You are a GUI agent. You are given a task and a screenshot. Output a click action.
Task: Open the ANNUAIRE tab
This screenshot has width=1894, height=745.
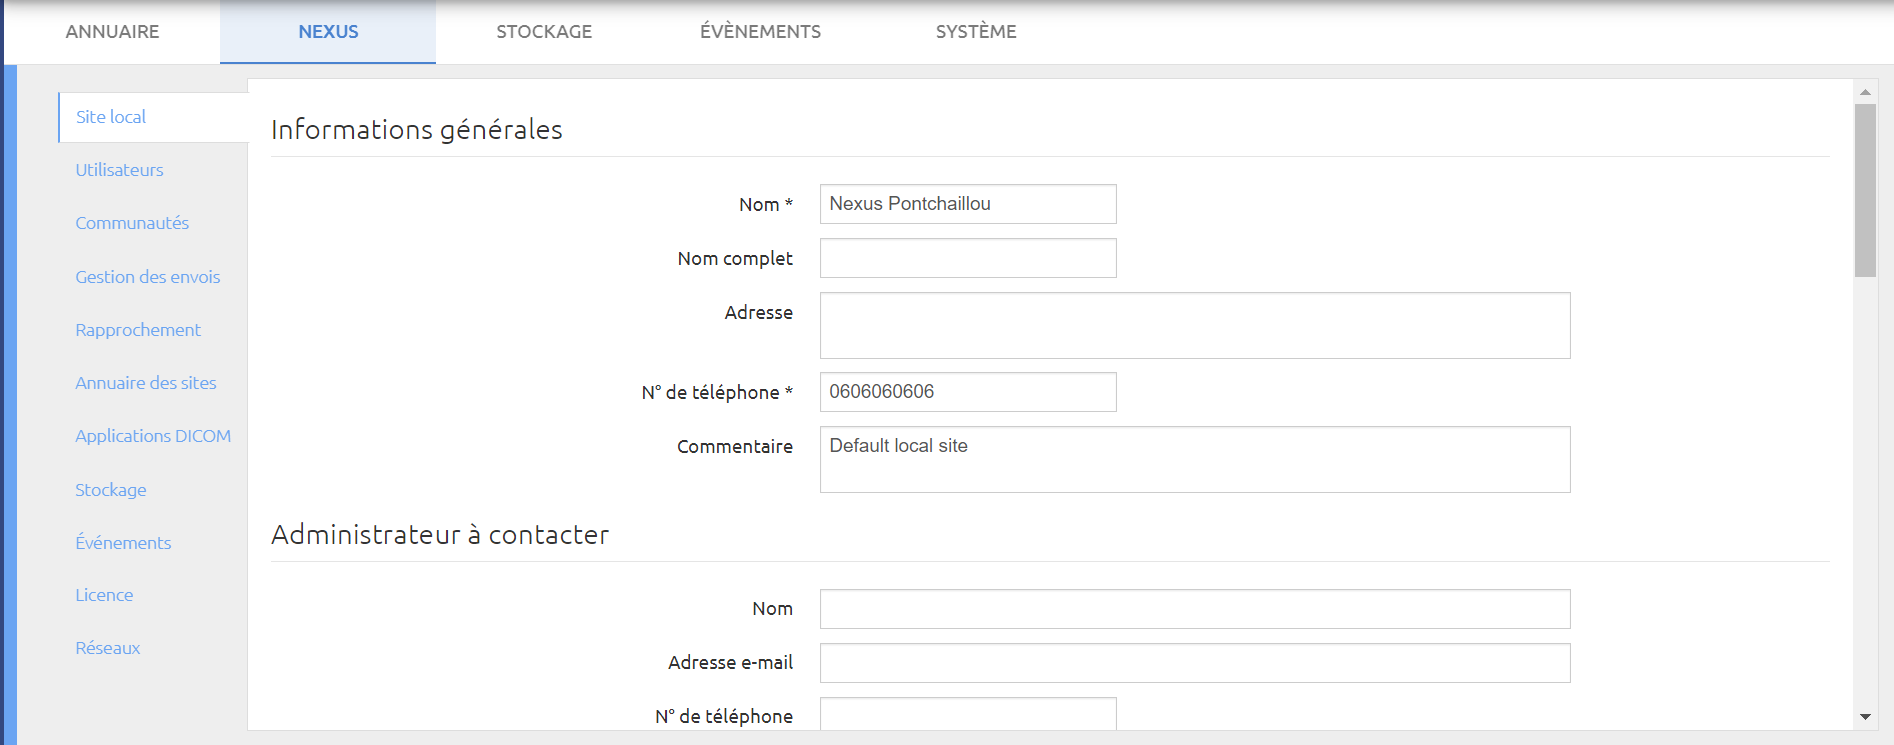[112, 32]
